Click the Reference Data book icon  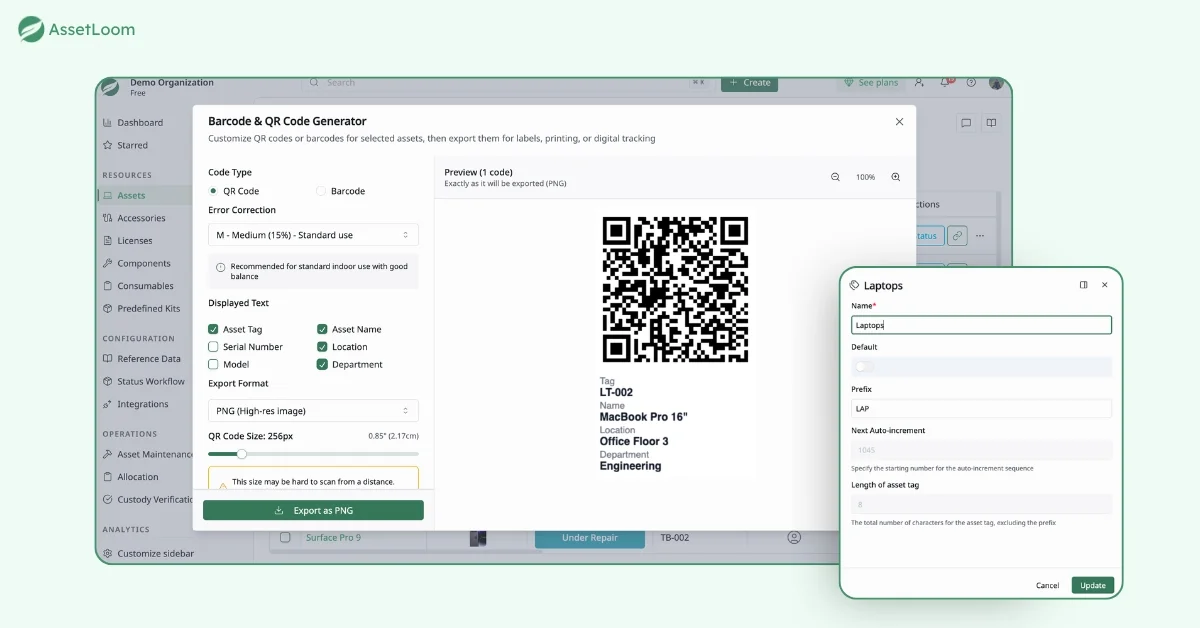pyautogui.click(x=108, y=359)
